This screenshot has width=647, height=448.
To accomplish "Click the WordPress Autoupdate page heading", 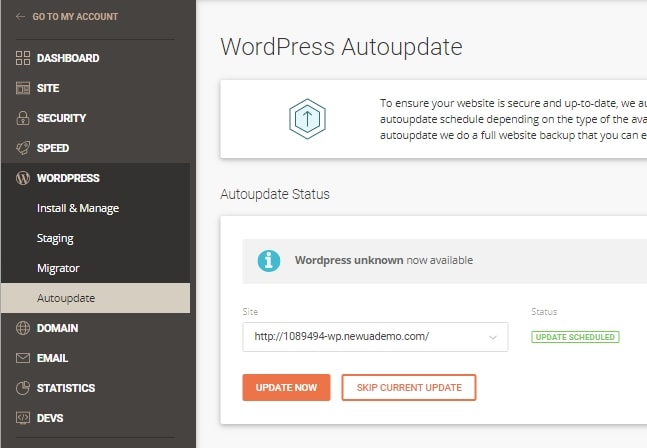I will click(x=341, y=47).
